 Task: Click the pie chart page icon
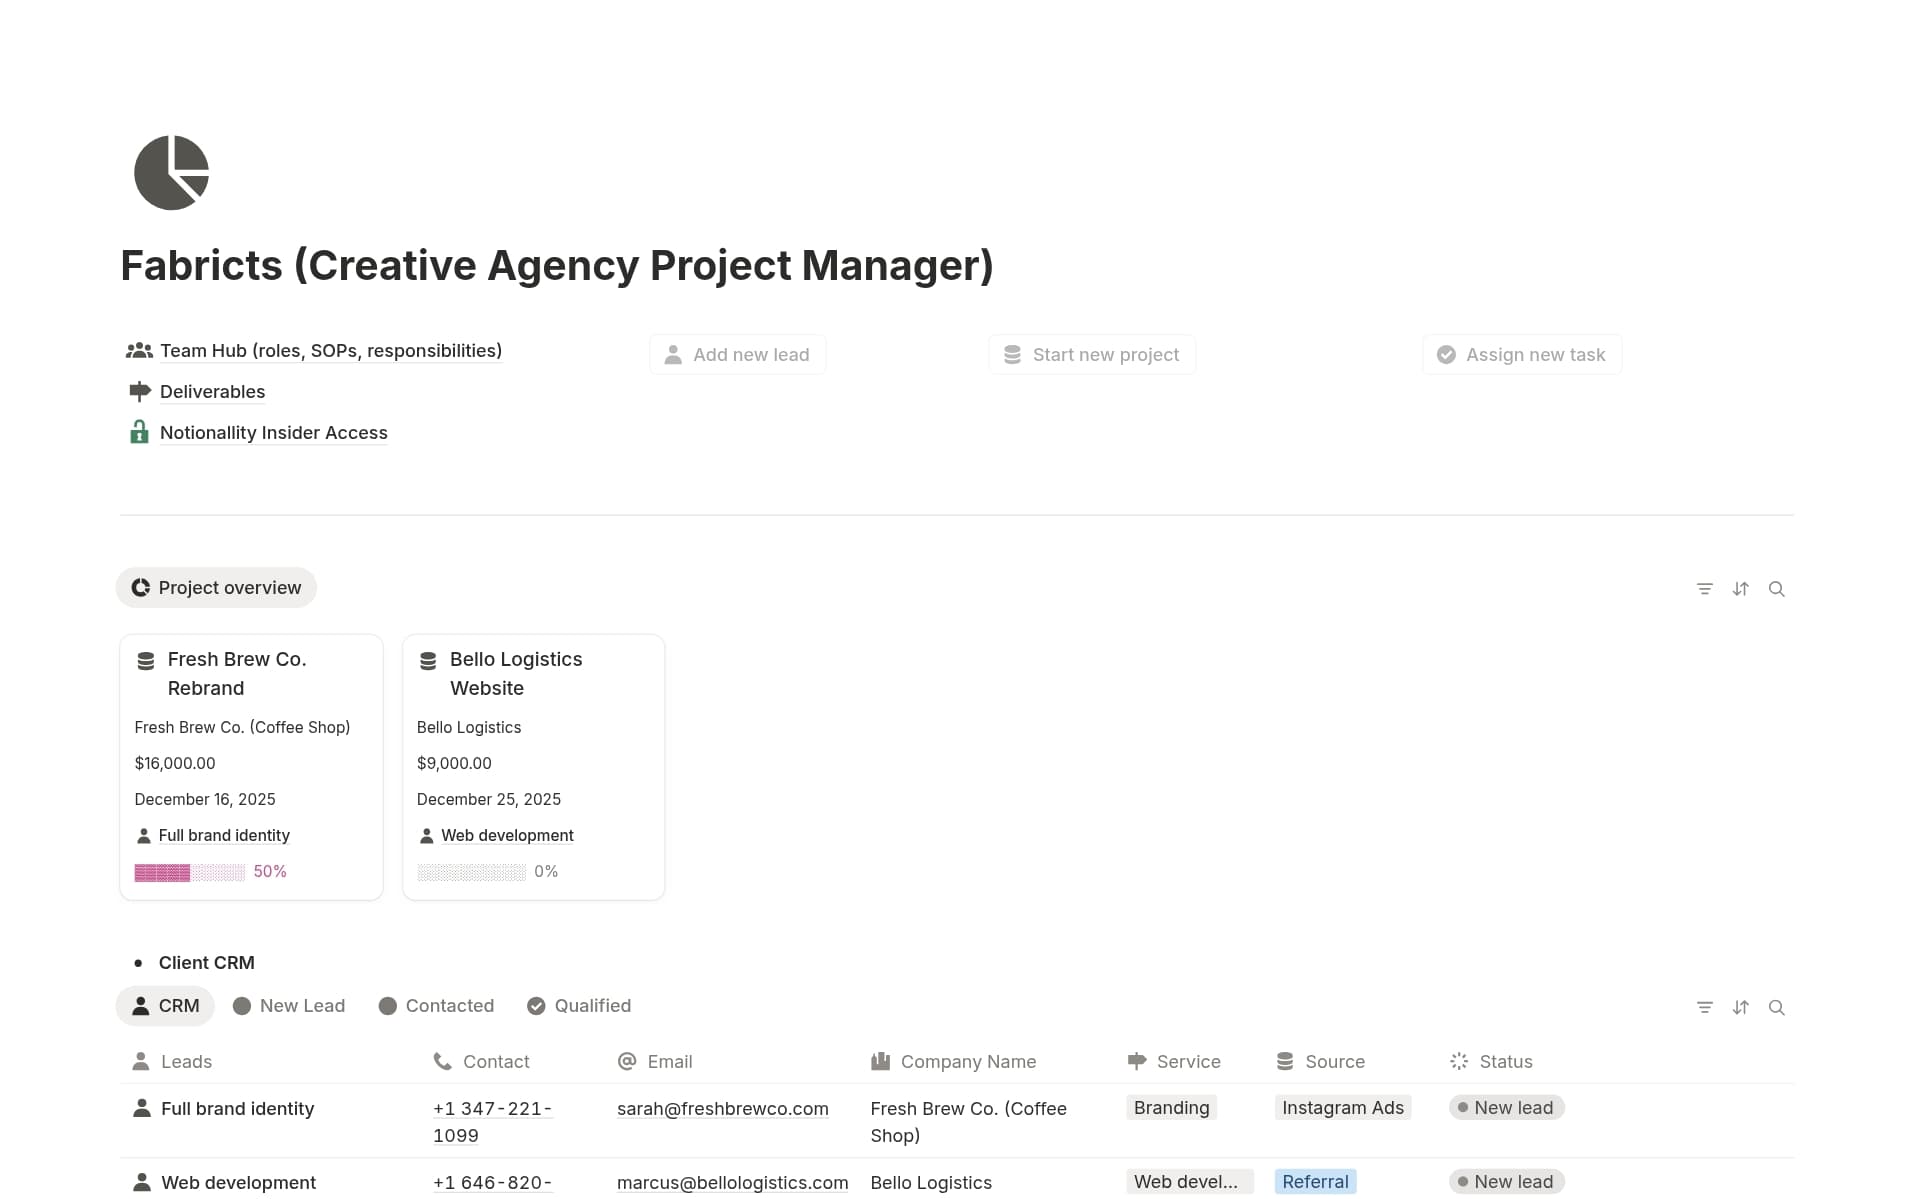[x=171, y=172]
